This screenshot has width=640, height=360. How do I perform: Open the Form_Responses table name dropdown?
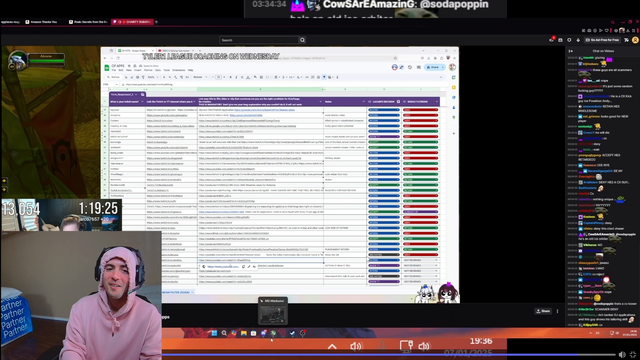point(136,94)
